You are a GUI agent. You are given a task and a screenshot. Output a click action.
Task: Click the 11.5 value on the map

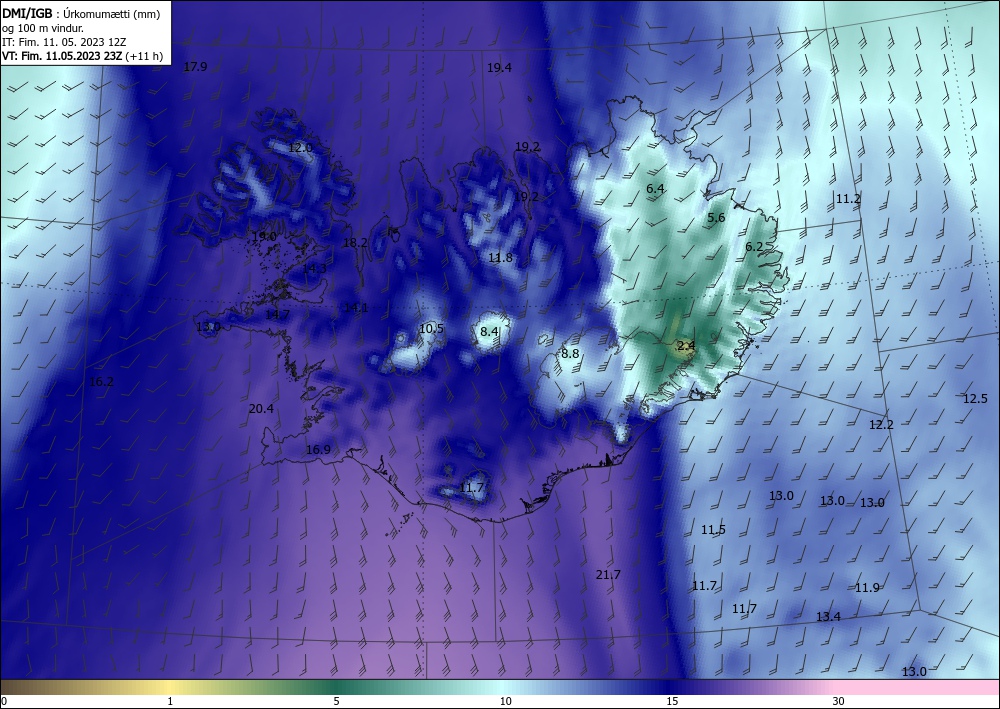coord(713,530)
